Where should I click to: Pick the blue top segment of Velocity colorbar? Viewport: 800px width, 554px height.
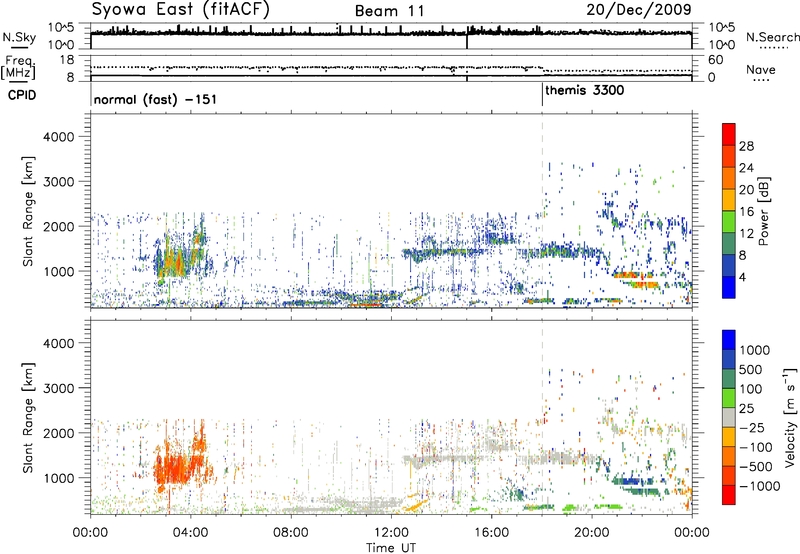pyautogui.click(x=729, y=340)
